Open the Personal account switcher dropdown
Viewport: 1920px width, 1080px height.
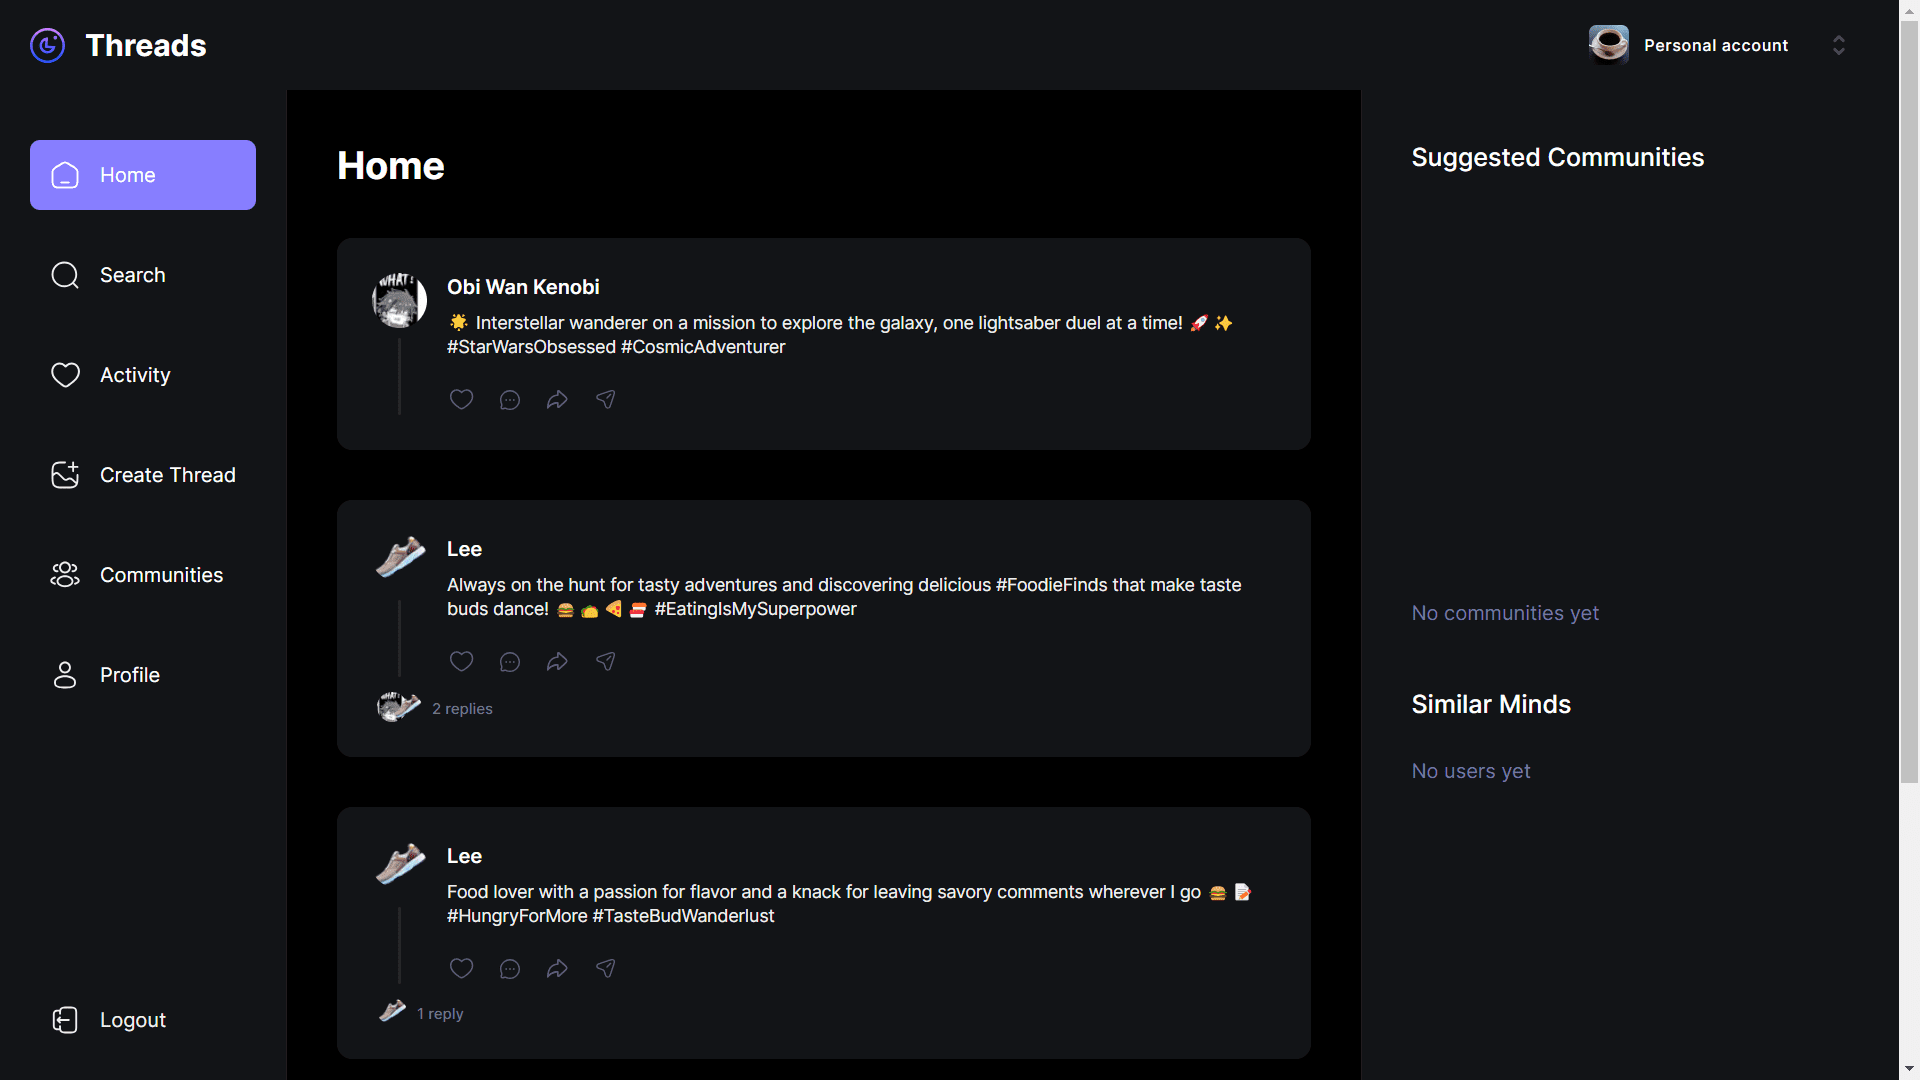(x=1839, y=45)
